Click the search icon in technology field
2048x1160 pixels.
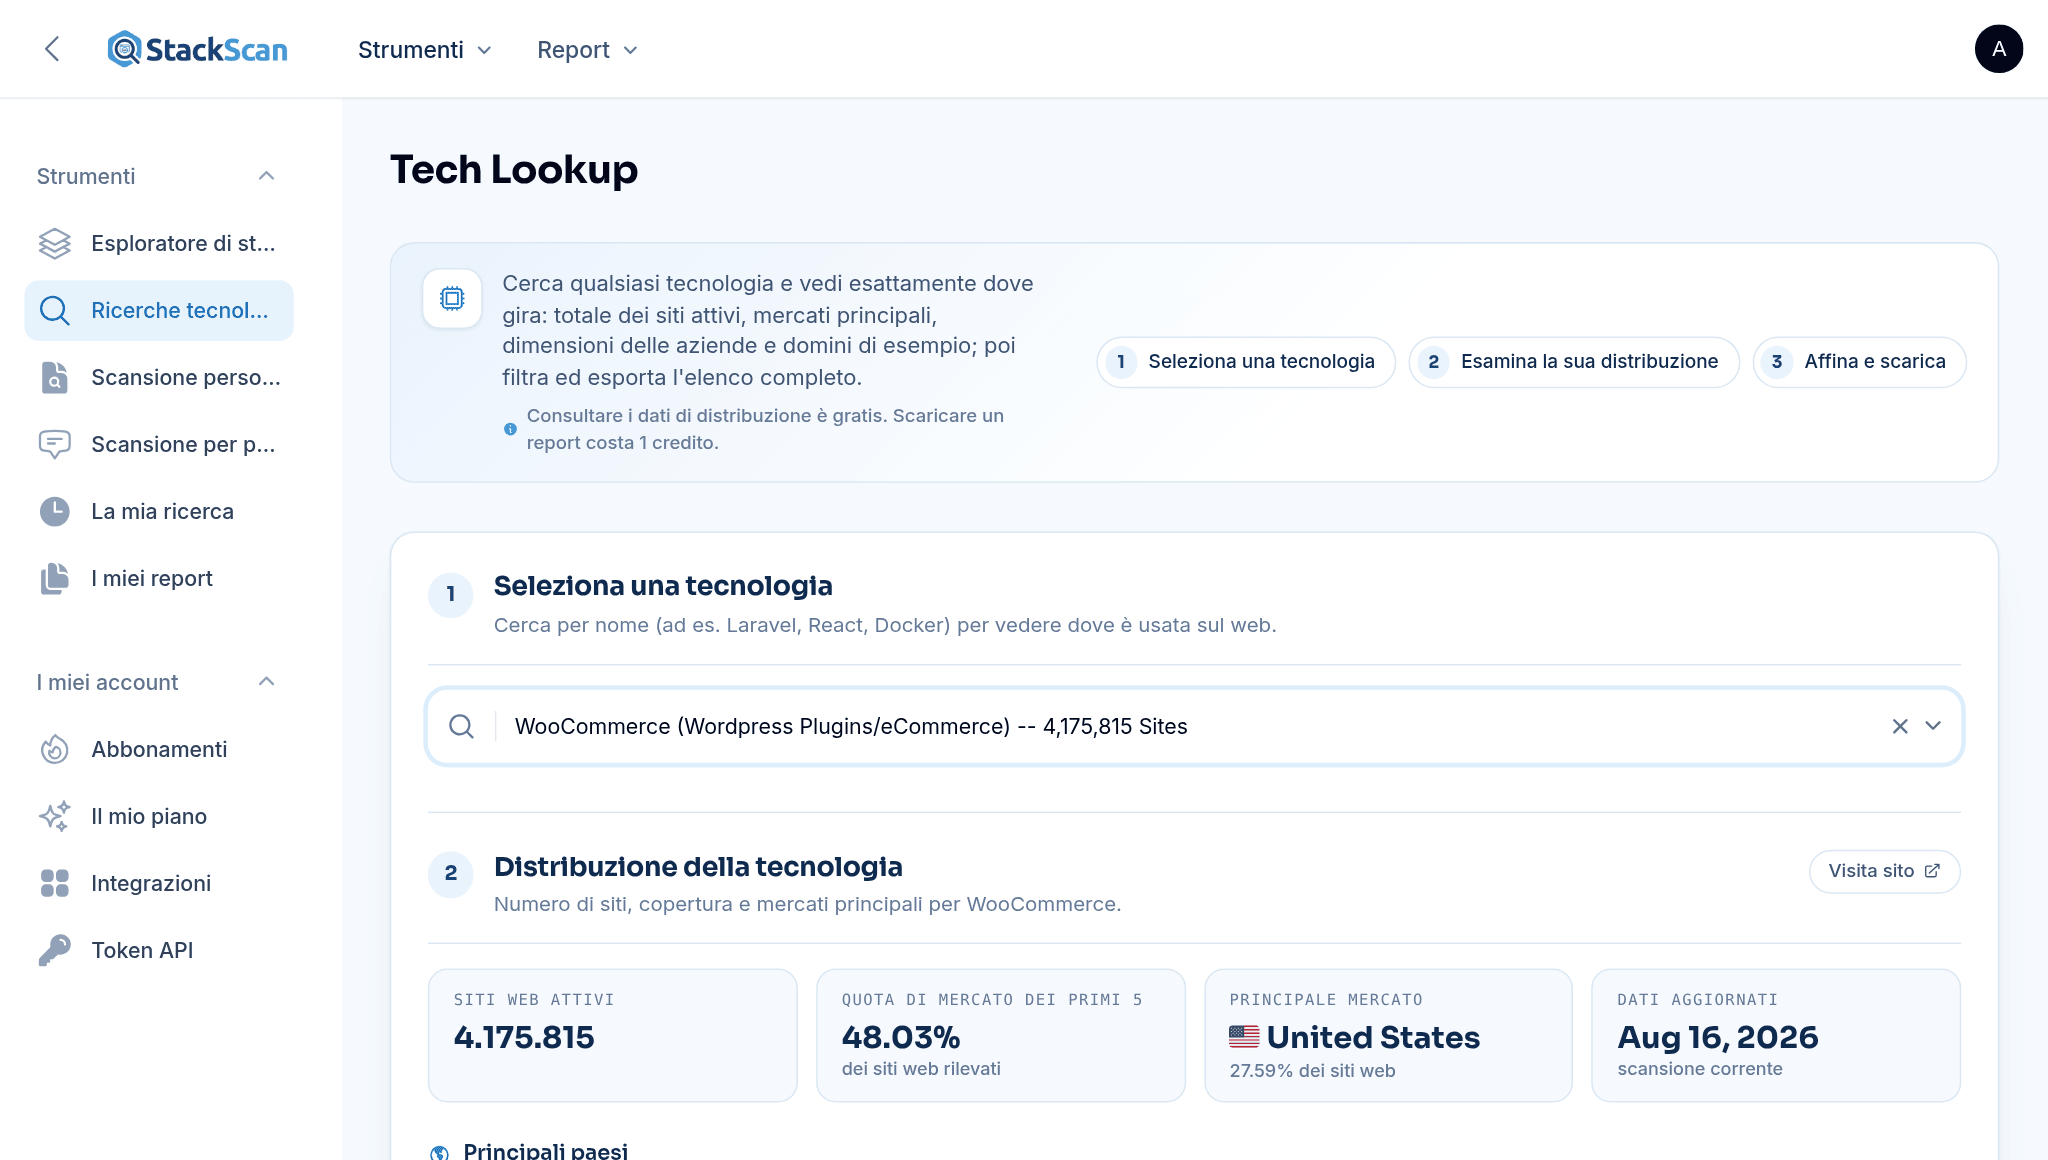pyautogui.click(x=461, y=726)
